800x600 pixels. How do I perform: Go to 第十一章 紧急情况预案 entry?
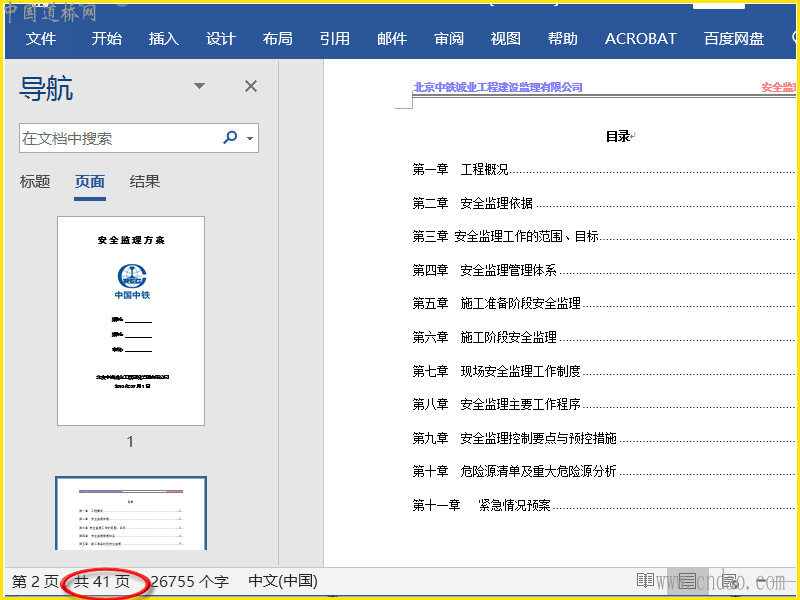coord(481,506)
